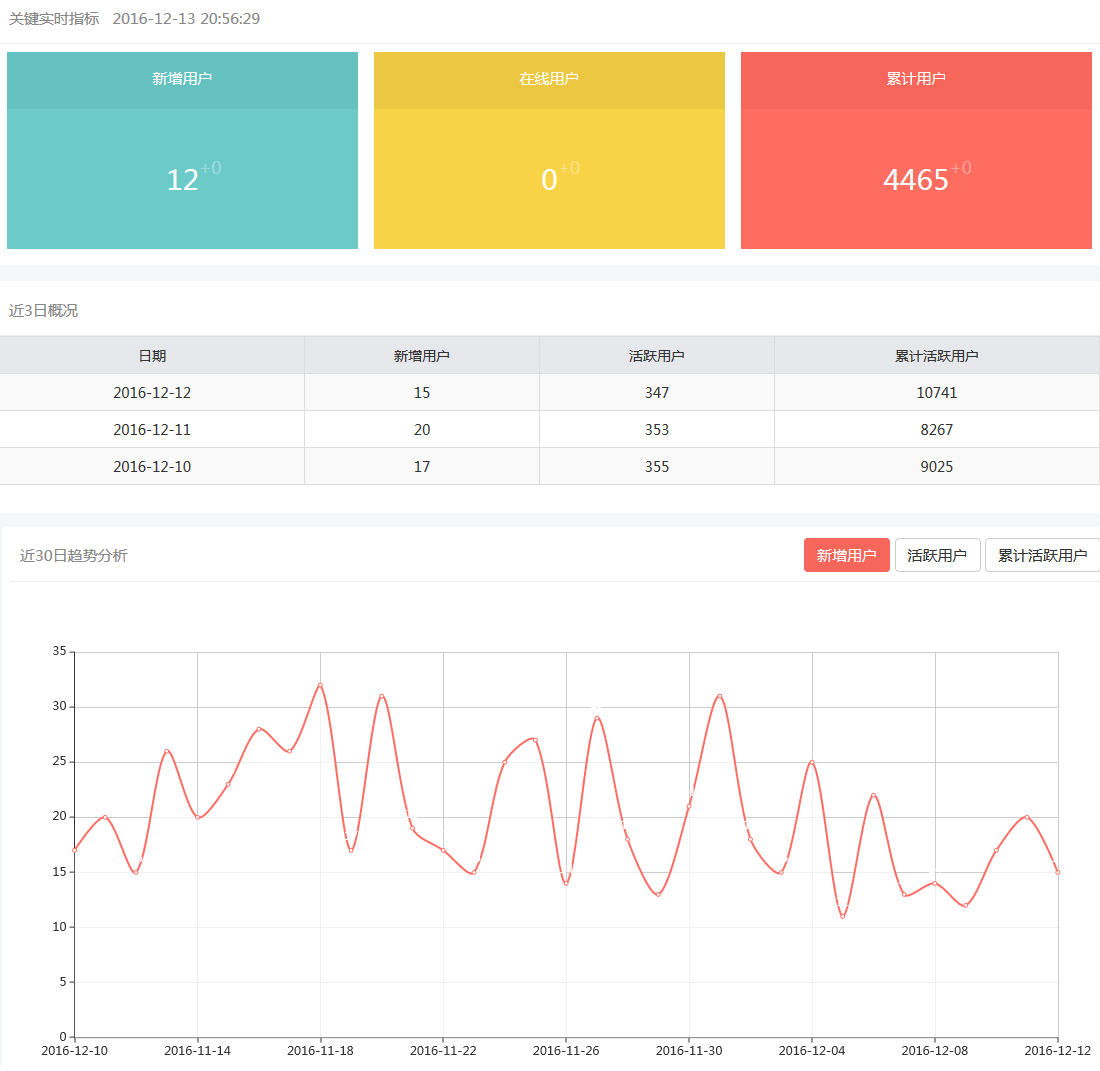
Task: Click the 累计活跃用户 table column header
Action: click(x=936, y=356)
